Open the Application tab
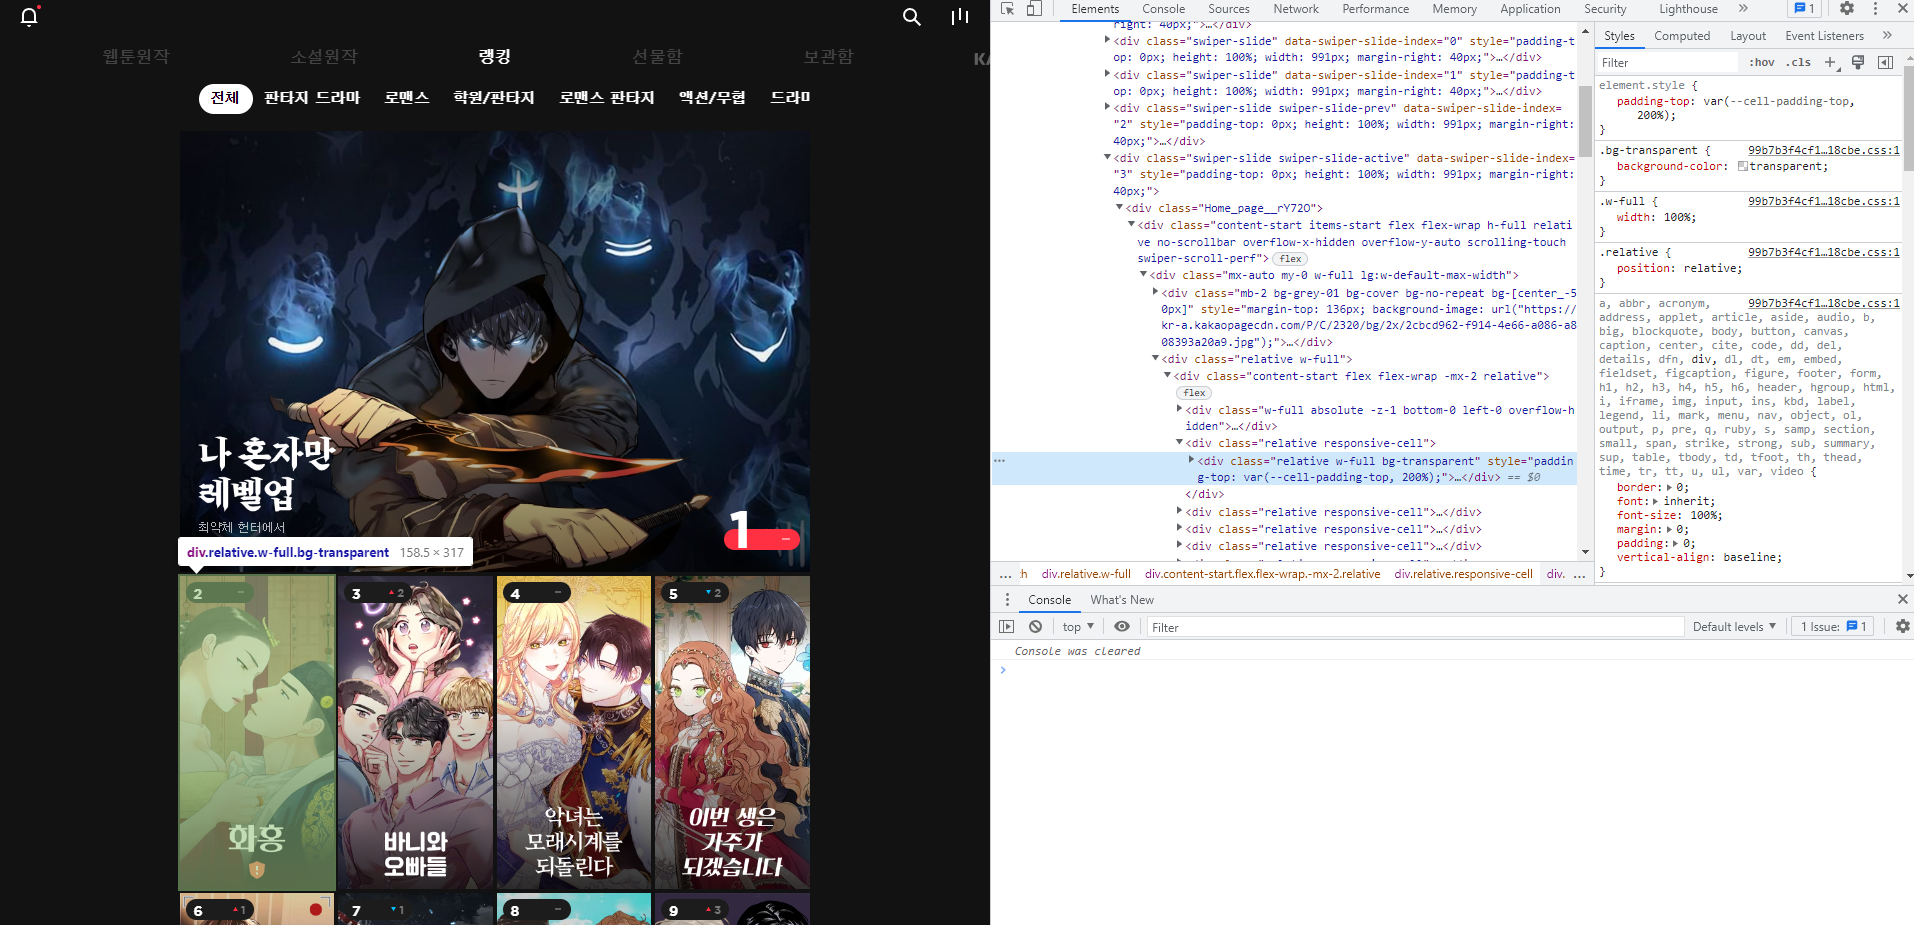This screenshot has height=925, width=1914. coord(1529,9)
